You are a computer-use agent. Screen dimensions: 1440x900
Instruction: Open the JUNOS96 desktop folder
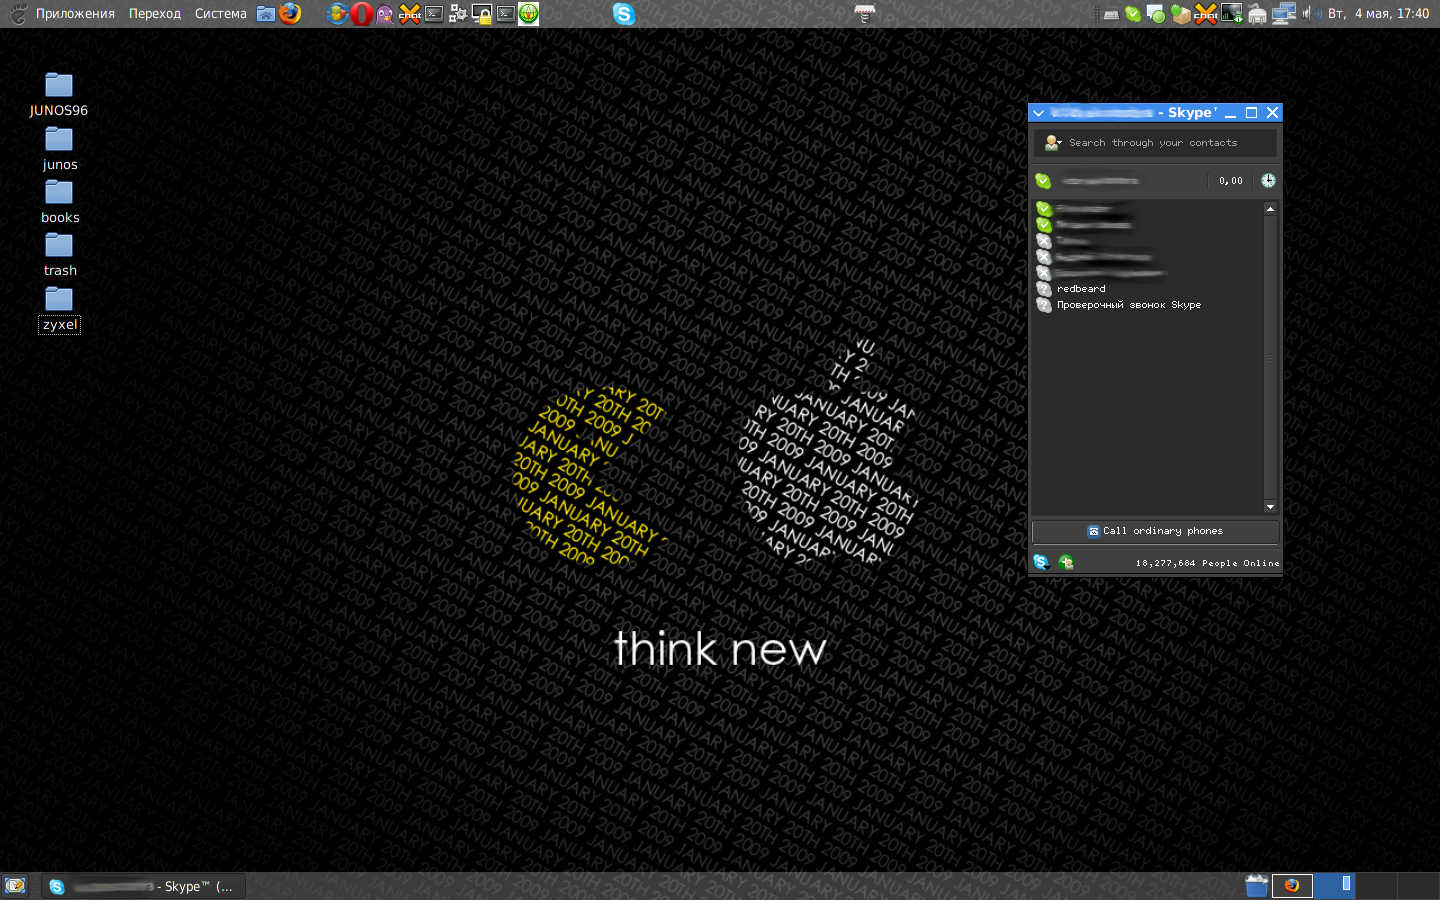(x=59, y=95)
